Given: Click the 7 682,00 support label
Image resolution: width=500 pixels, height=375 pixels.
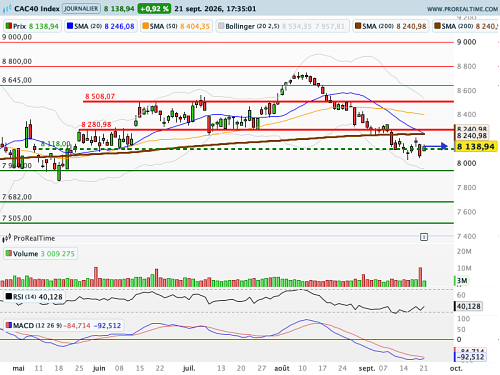Looking at the screenshot, I should [x=17, y=197].
